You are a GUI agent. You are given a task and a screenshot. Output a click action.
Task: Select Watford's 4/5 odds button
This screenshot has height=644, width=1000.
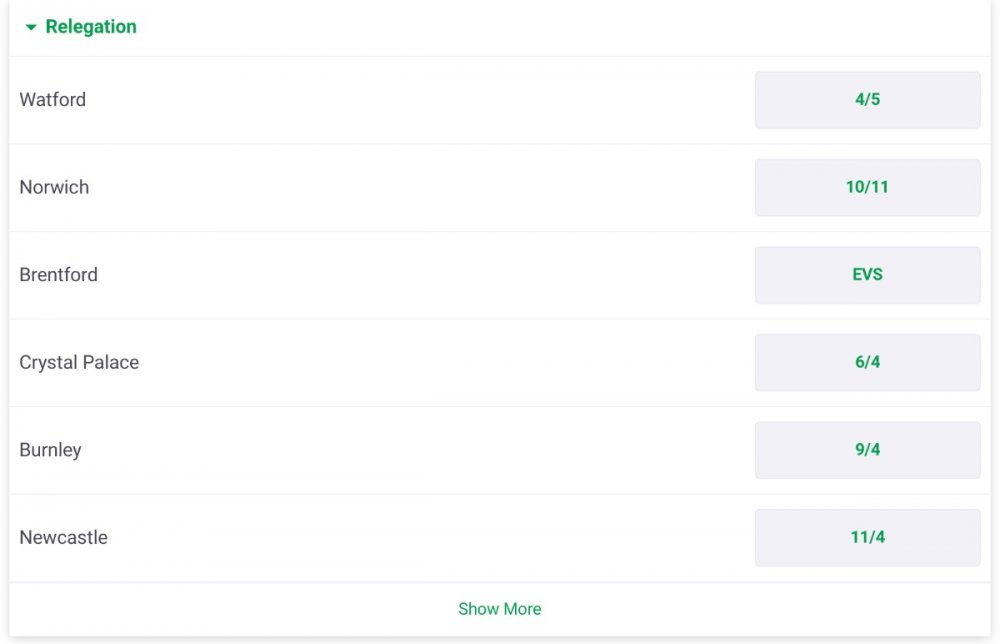(x=867, y=100)
